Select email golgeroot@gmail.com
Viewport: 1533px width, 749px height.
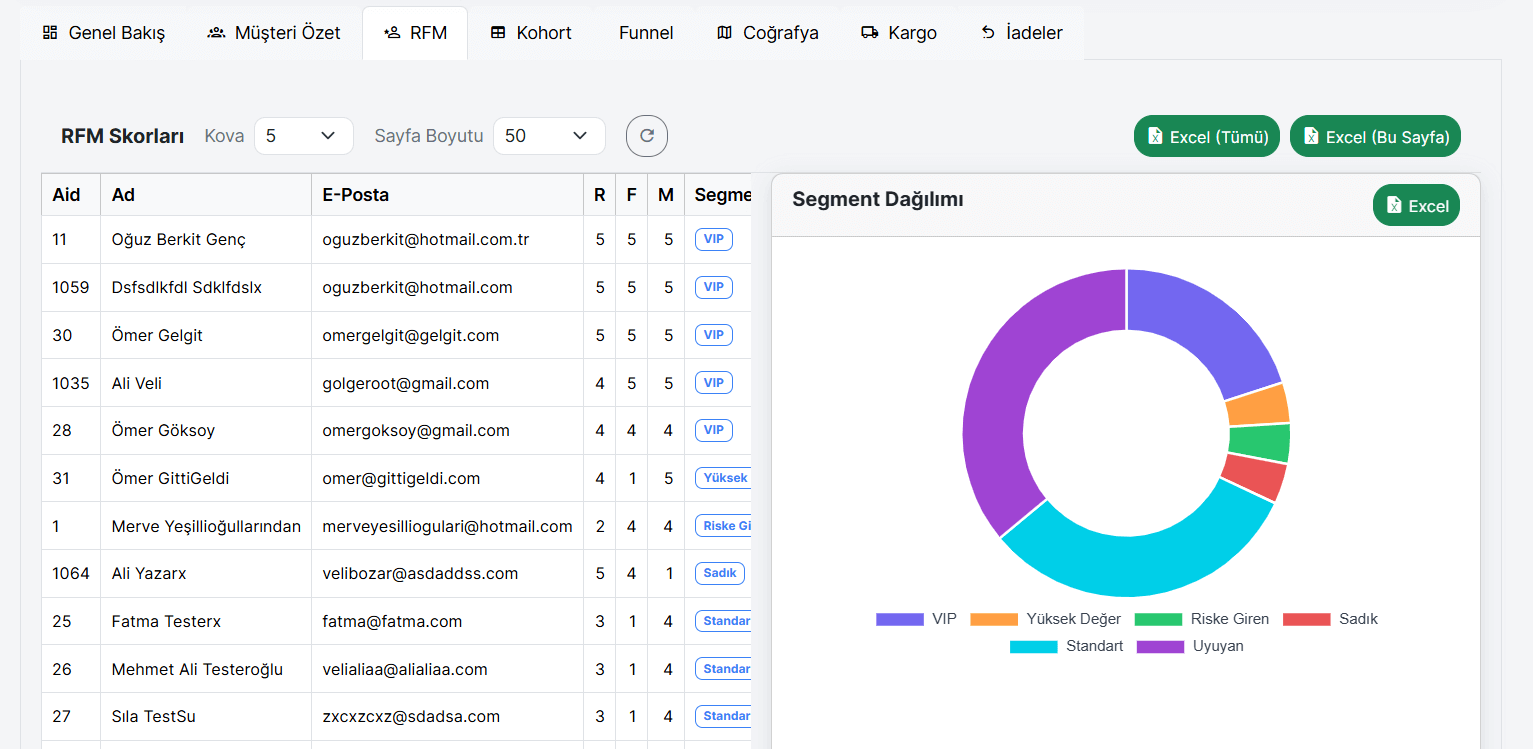(x=406, y=383)
